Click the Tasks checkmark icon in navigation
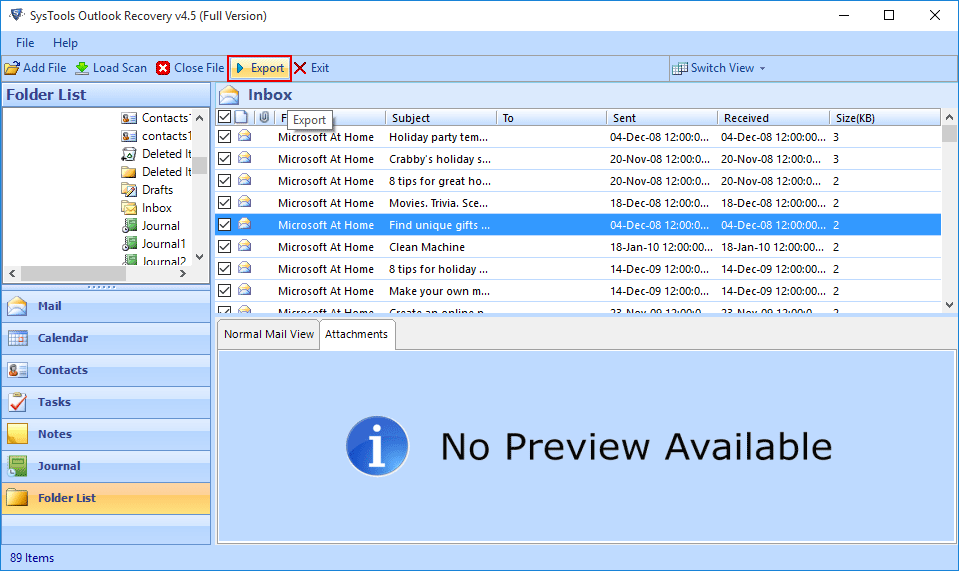959x571 pixels. 18,402
